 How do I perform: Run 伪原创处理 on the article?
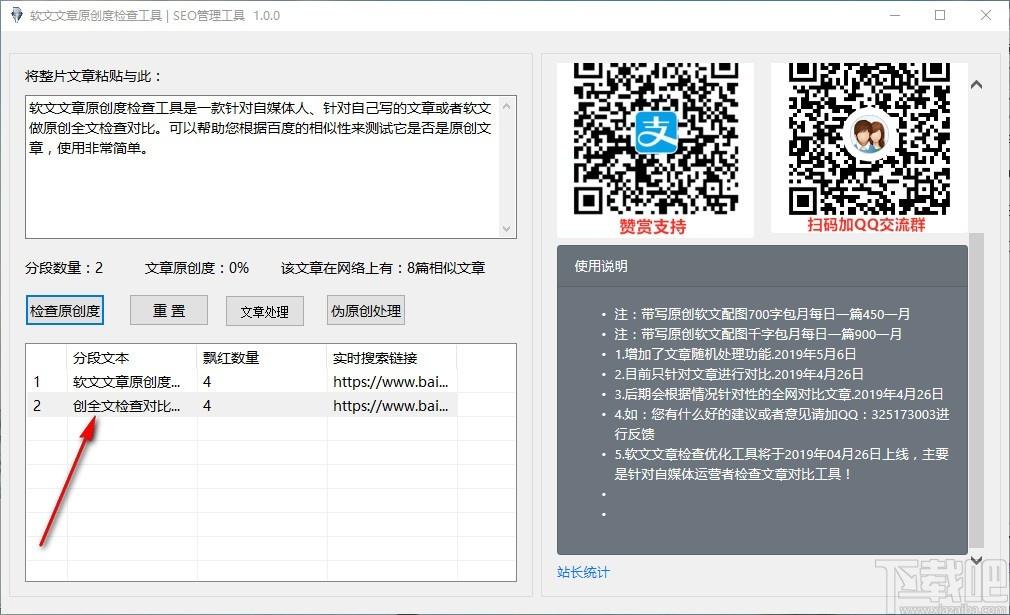coord(366,311)
